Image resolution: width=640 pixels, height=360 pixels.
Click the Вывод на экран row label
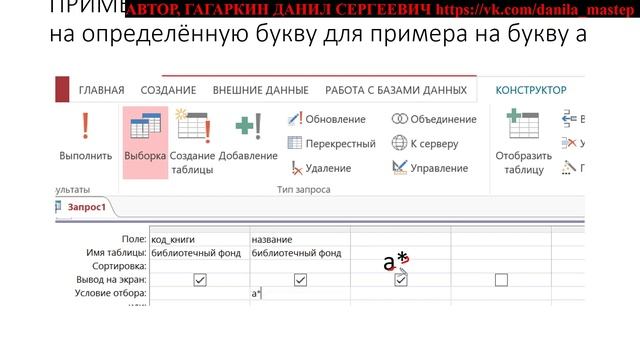pos(111,280)
